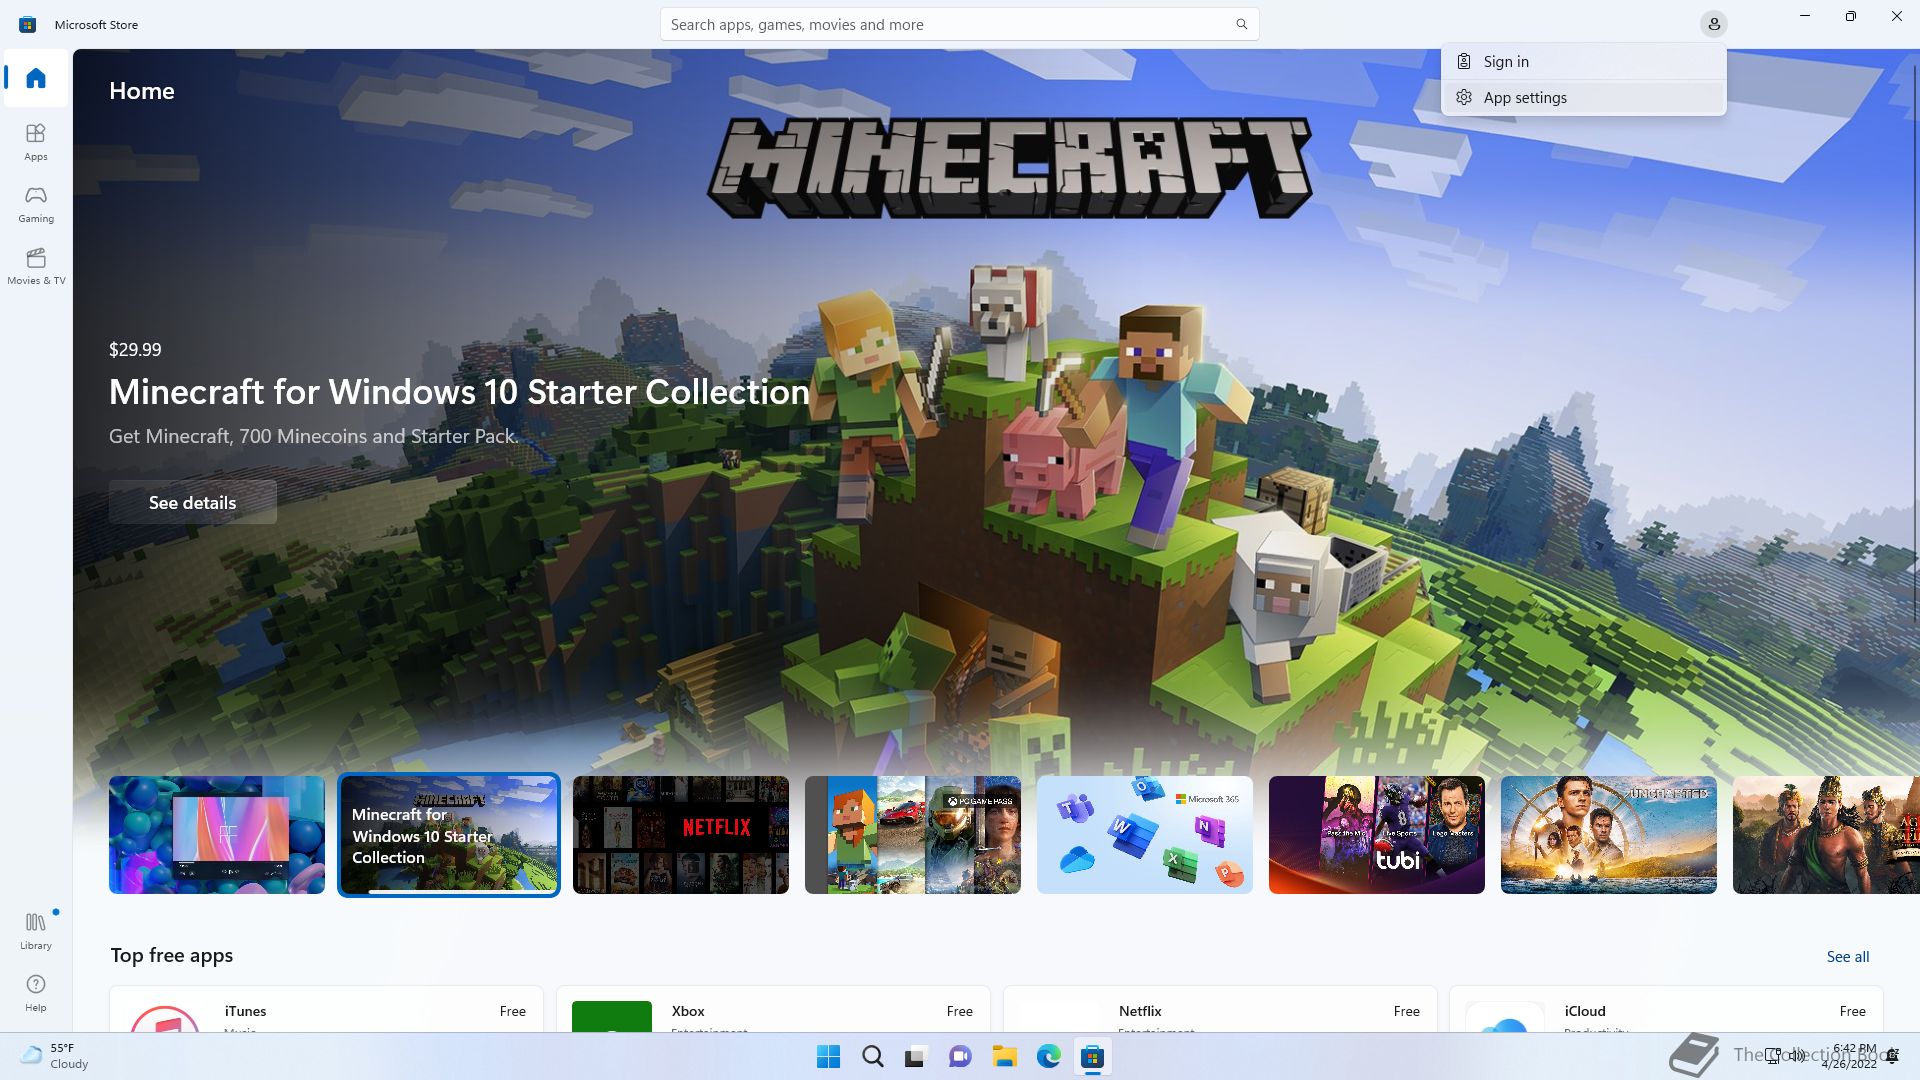The height and width of the screenshot is (1080, 1920).
Task: Open taskbar Search
Action: click(872, 1057)
